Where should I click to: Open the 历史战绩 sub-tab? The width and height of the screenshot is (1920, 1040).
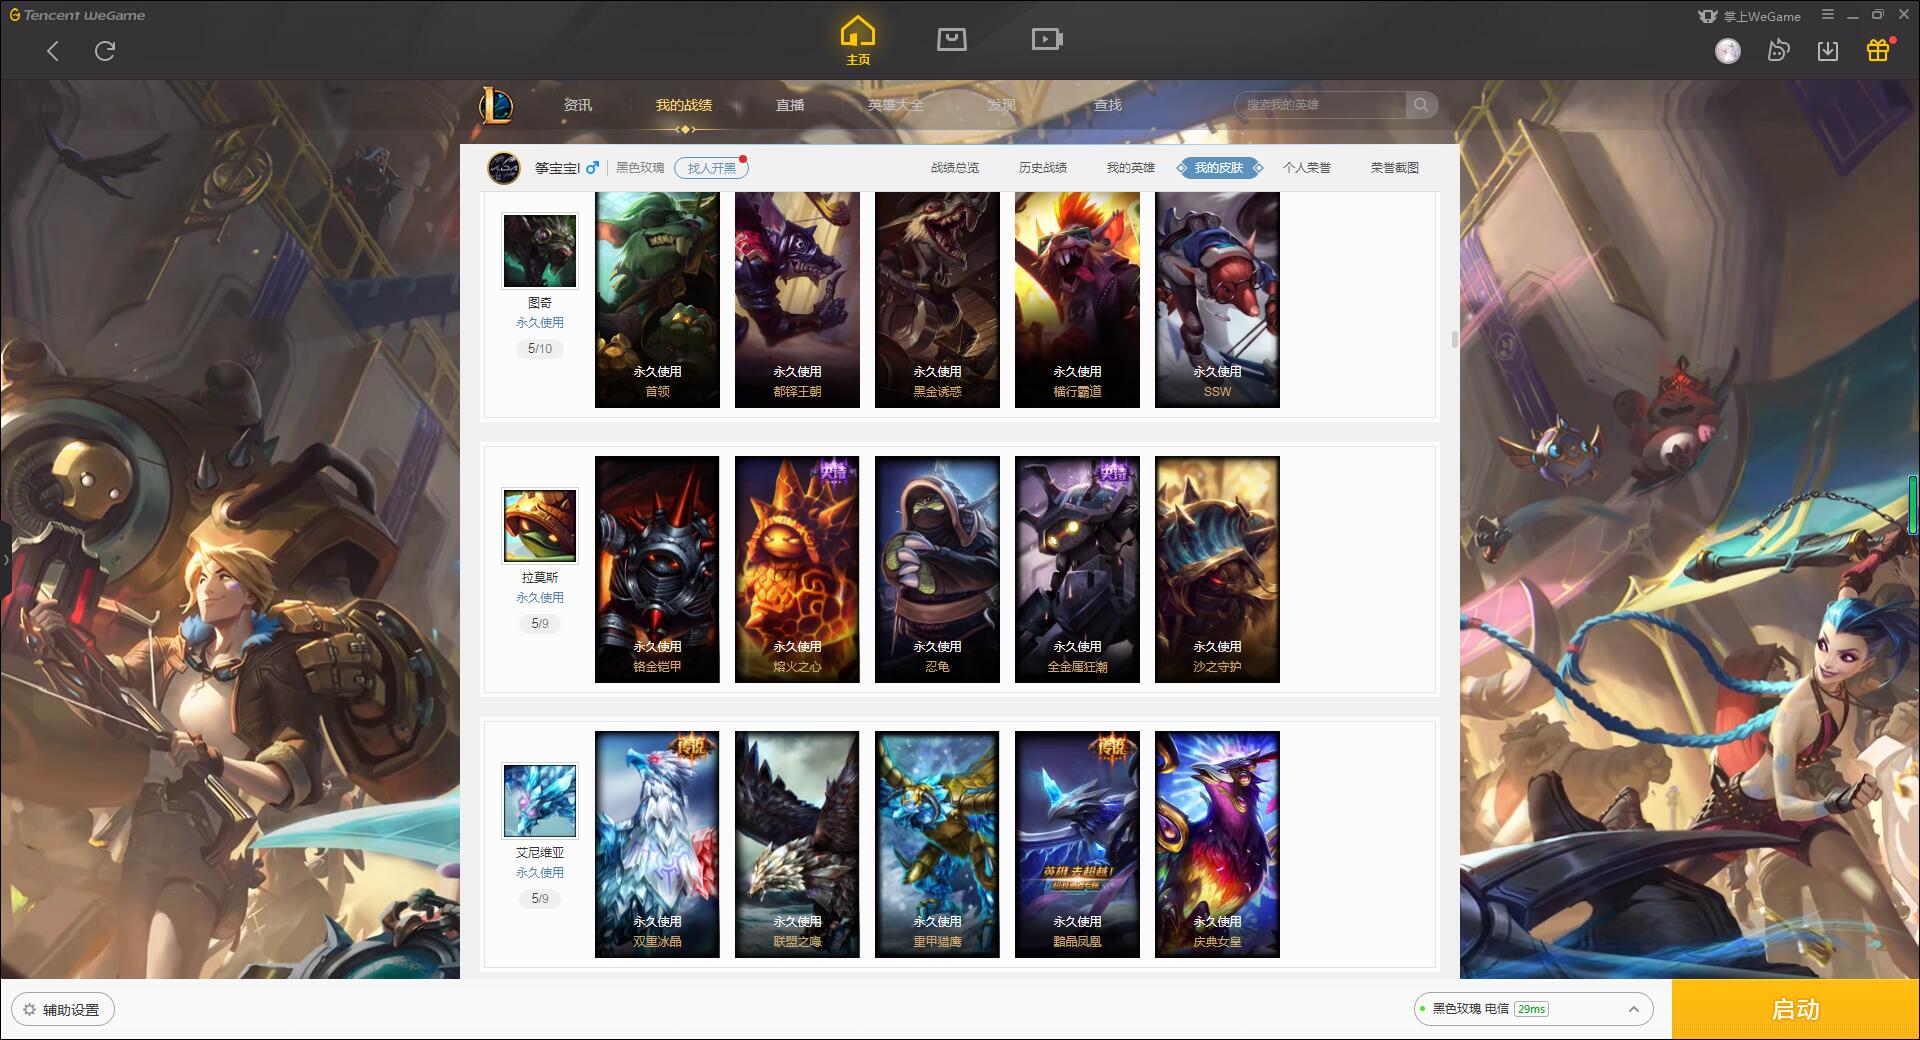tap(1043, 168)
